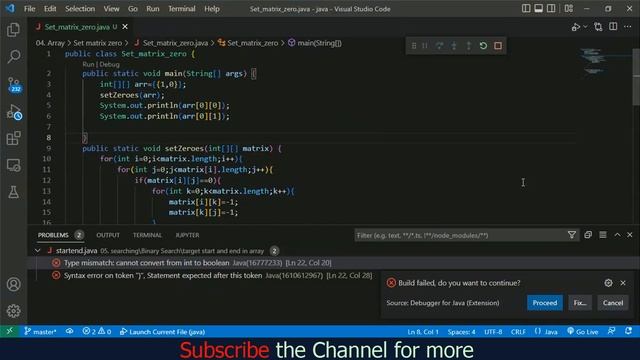Click Step Into in debug toolbar

[454, 46]
